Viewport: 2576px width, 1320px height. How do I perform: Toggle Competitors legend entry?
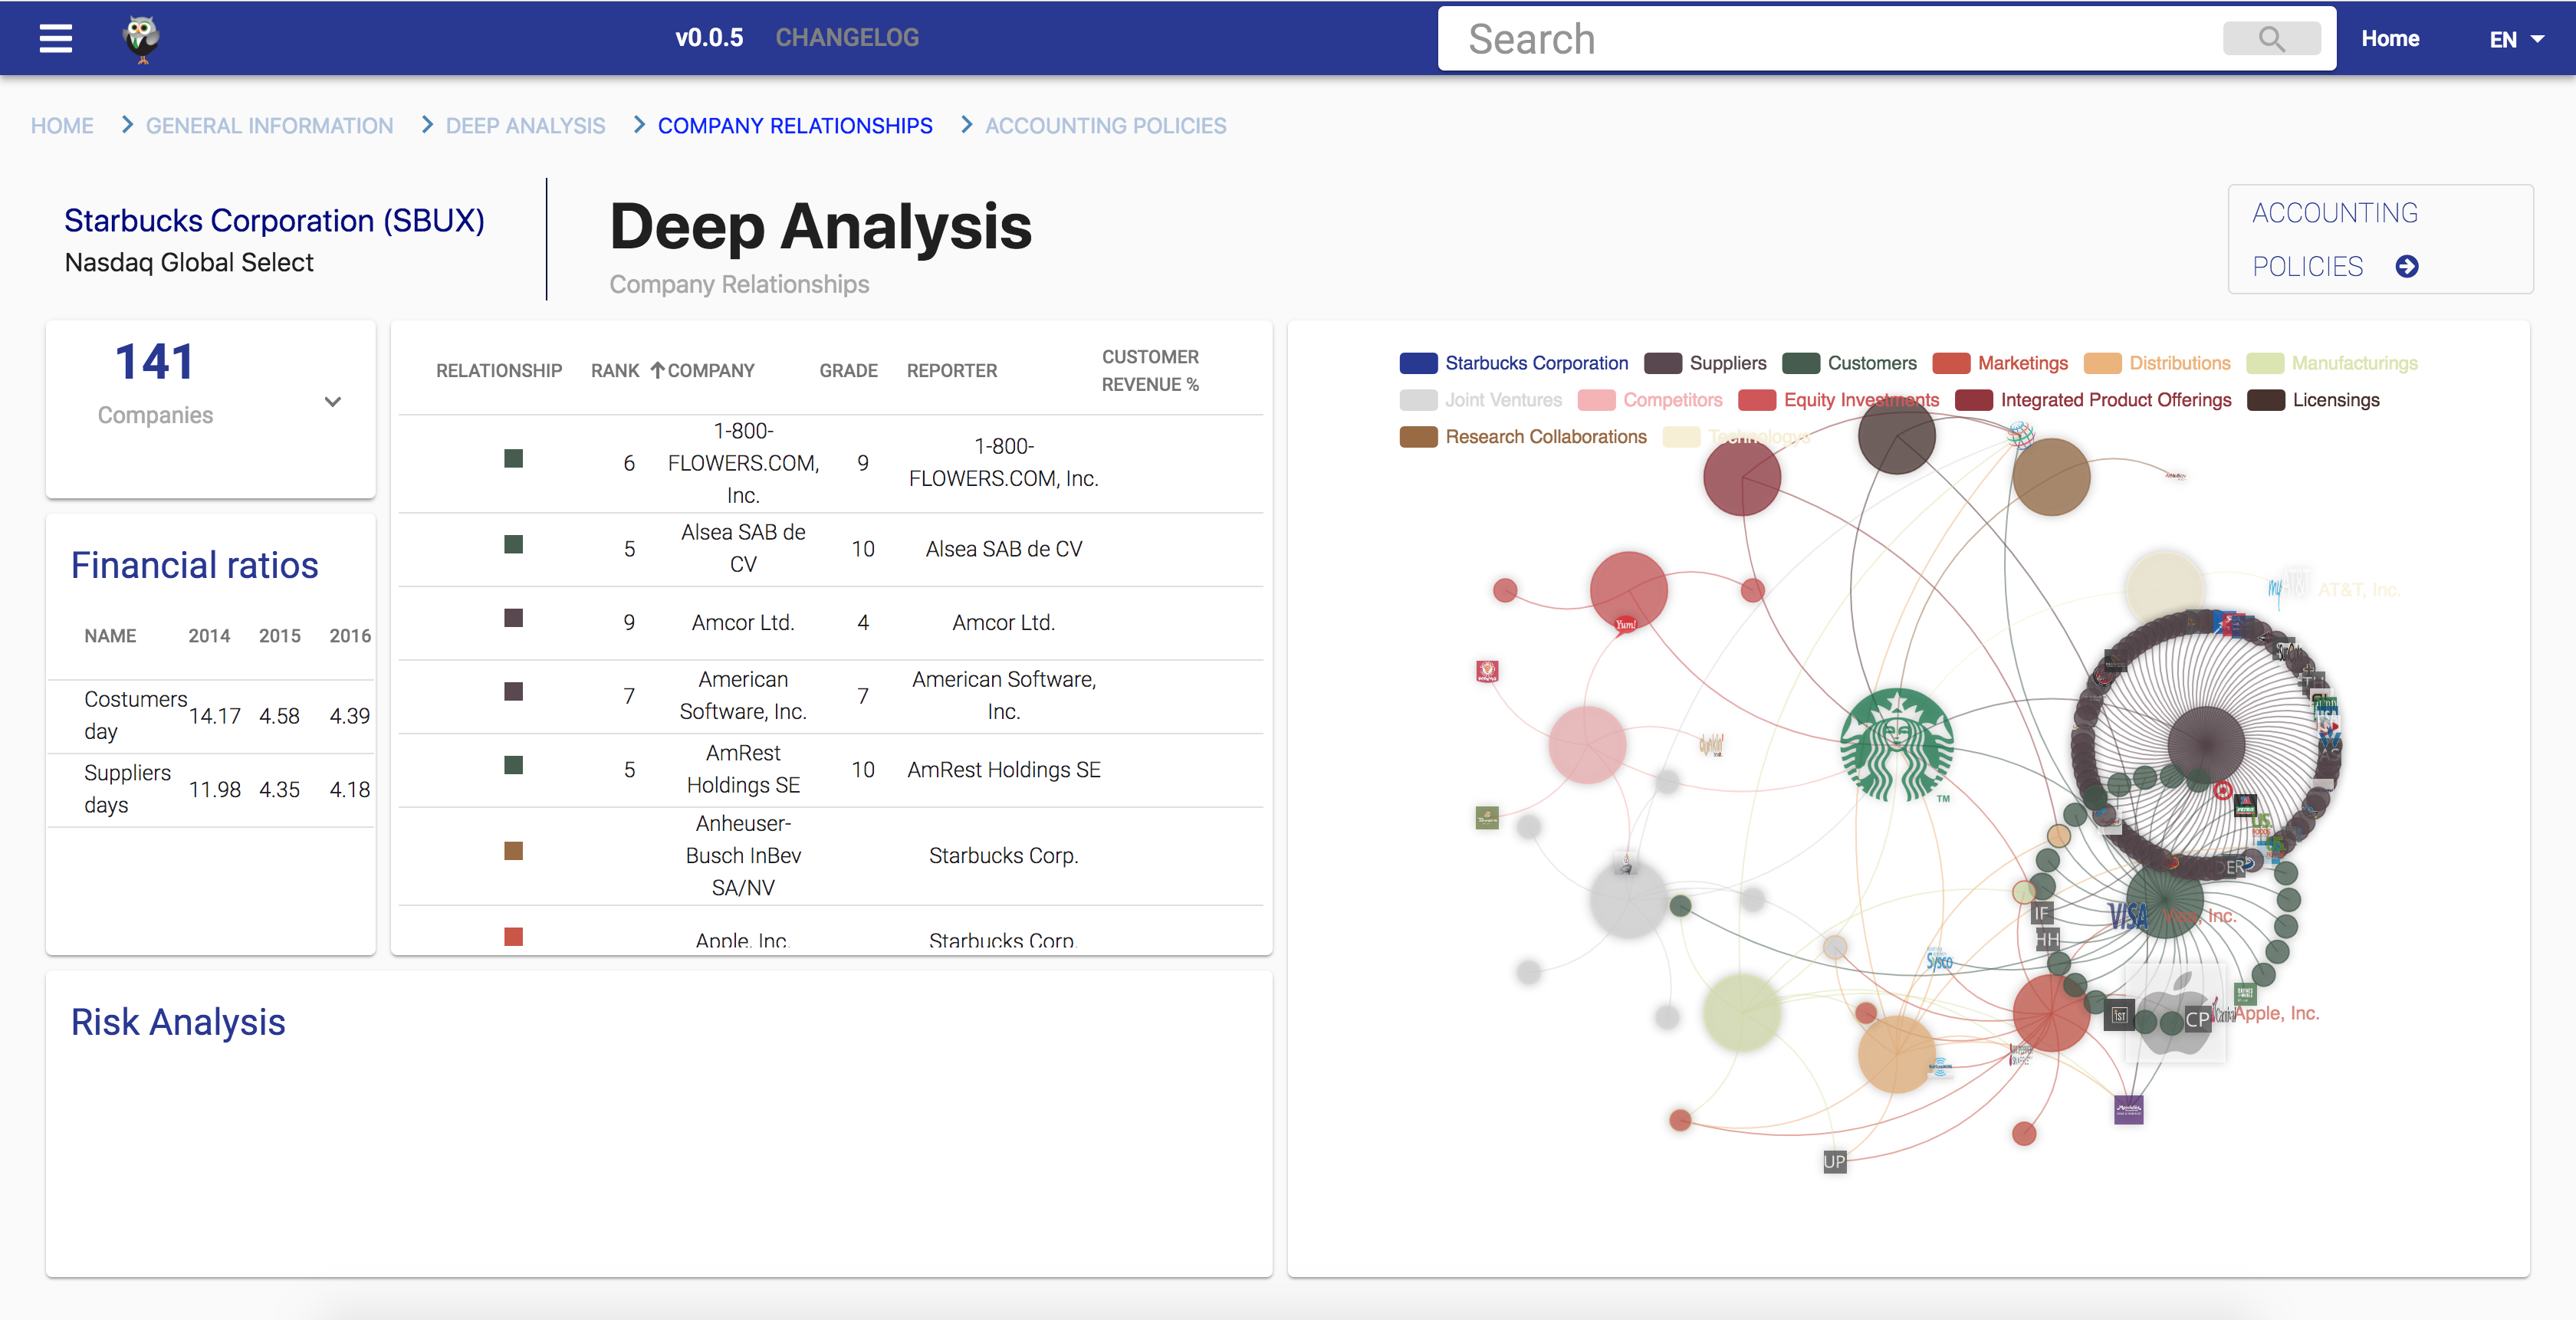[x=1650, y=400]
